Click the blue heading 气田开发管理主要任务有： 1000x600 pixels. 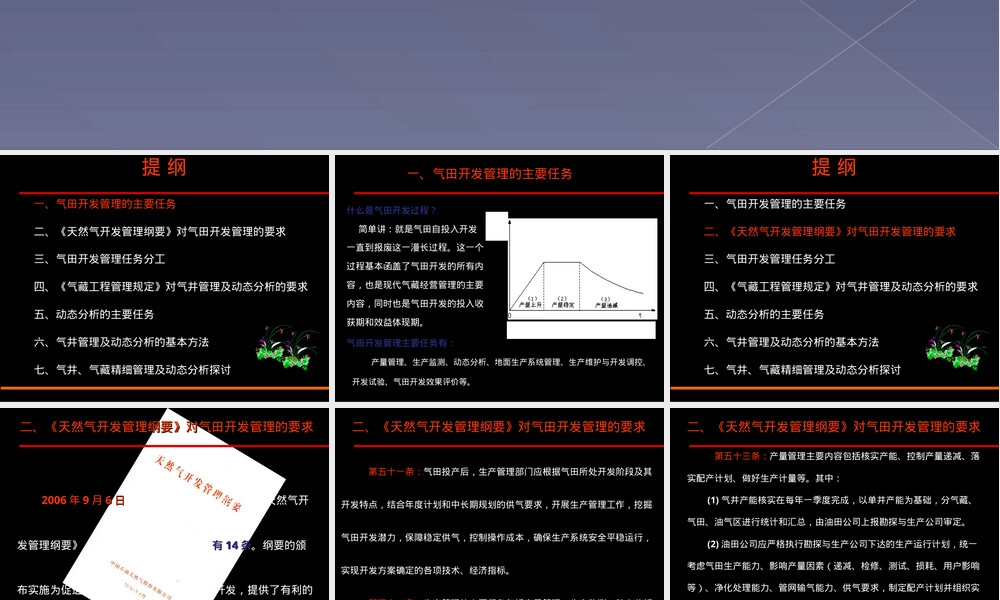click(401, 343)
